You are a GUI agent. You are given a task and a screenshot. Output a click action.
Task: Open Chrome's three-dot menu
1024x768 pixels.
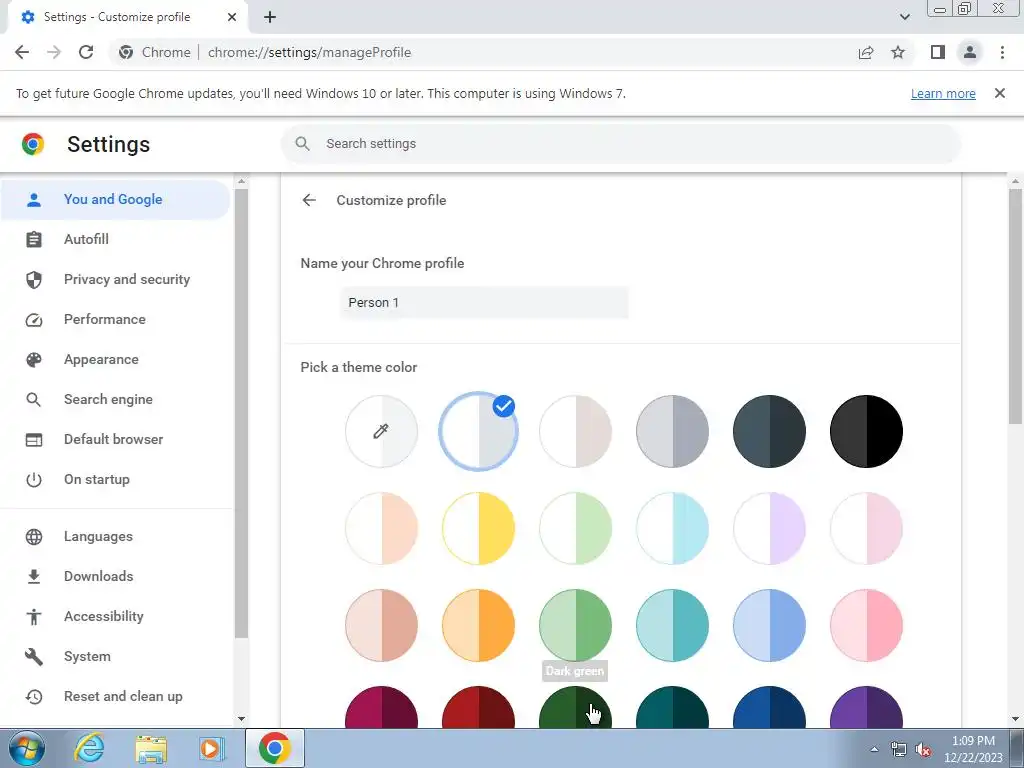coord(1002,52)
